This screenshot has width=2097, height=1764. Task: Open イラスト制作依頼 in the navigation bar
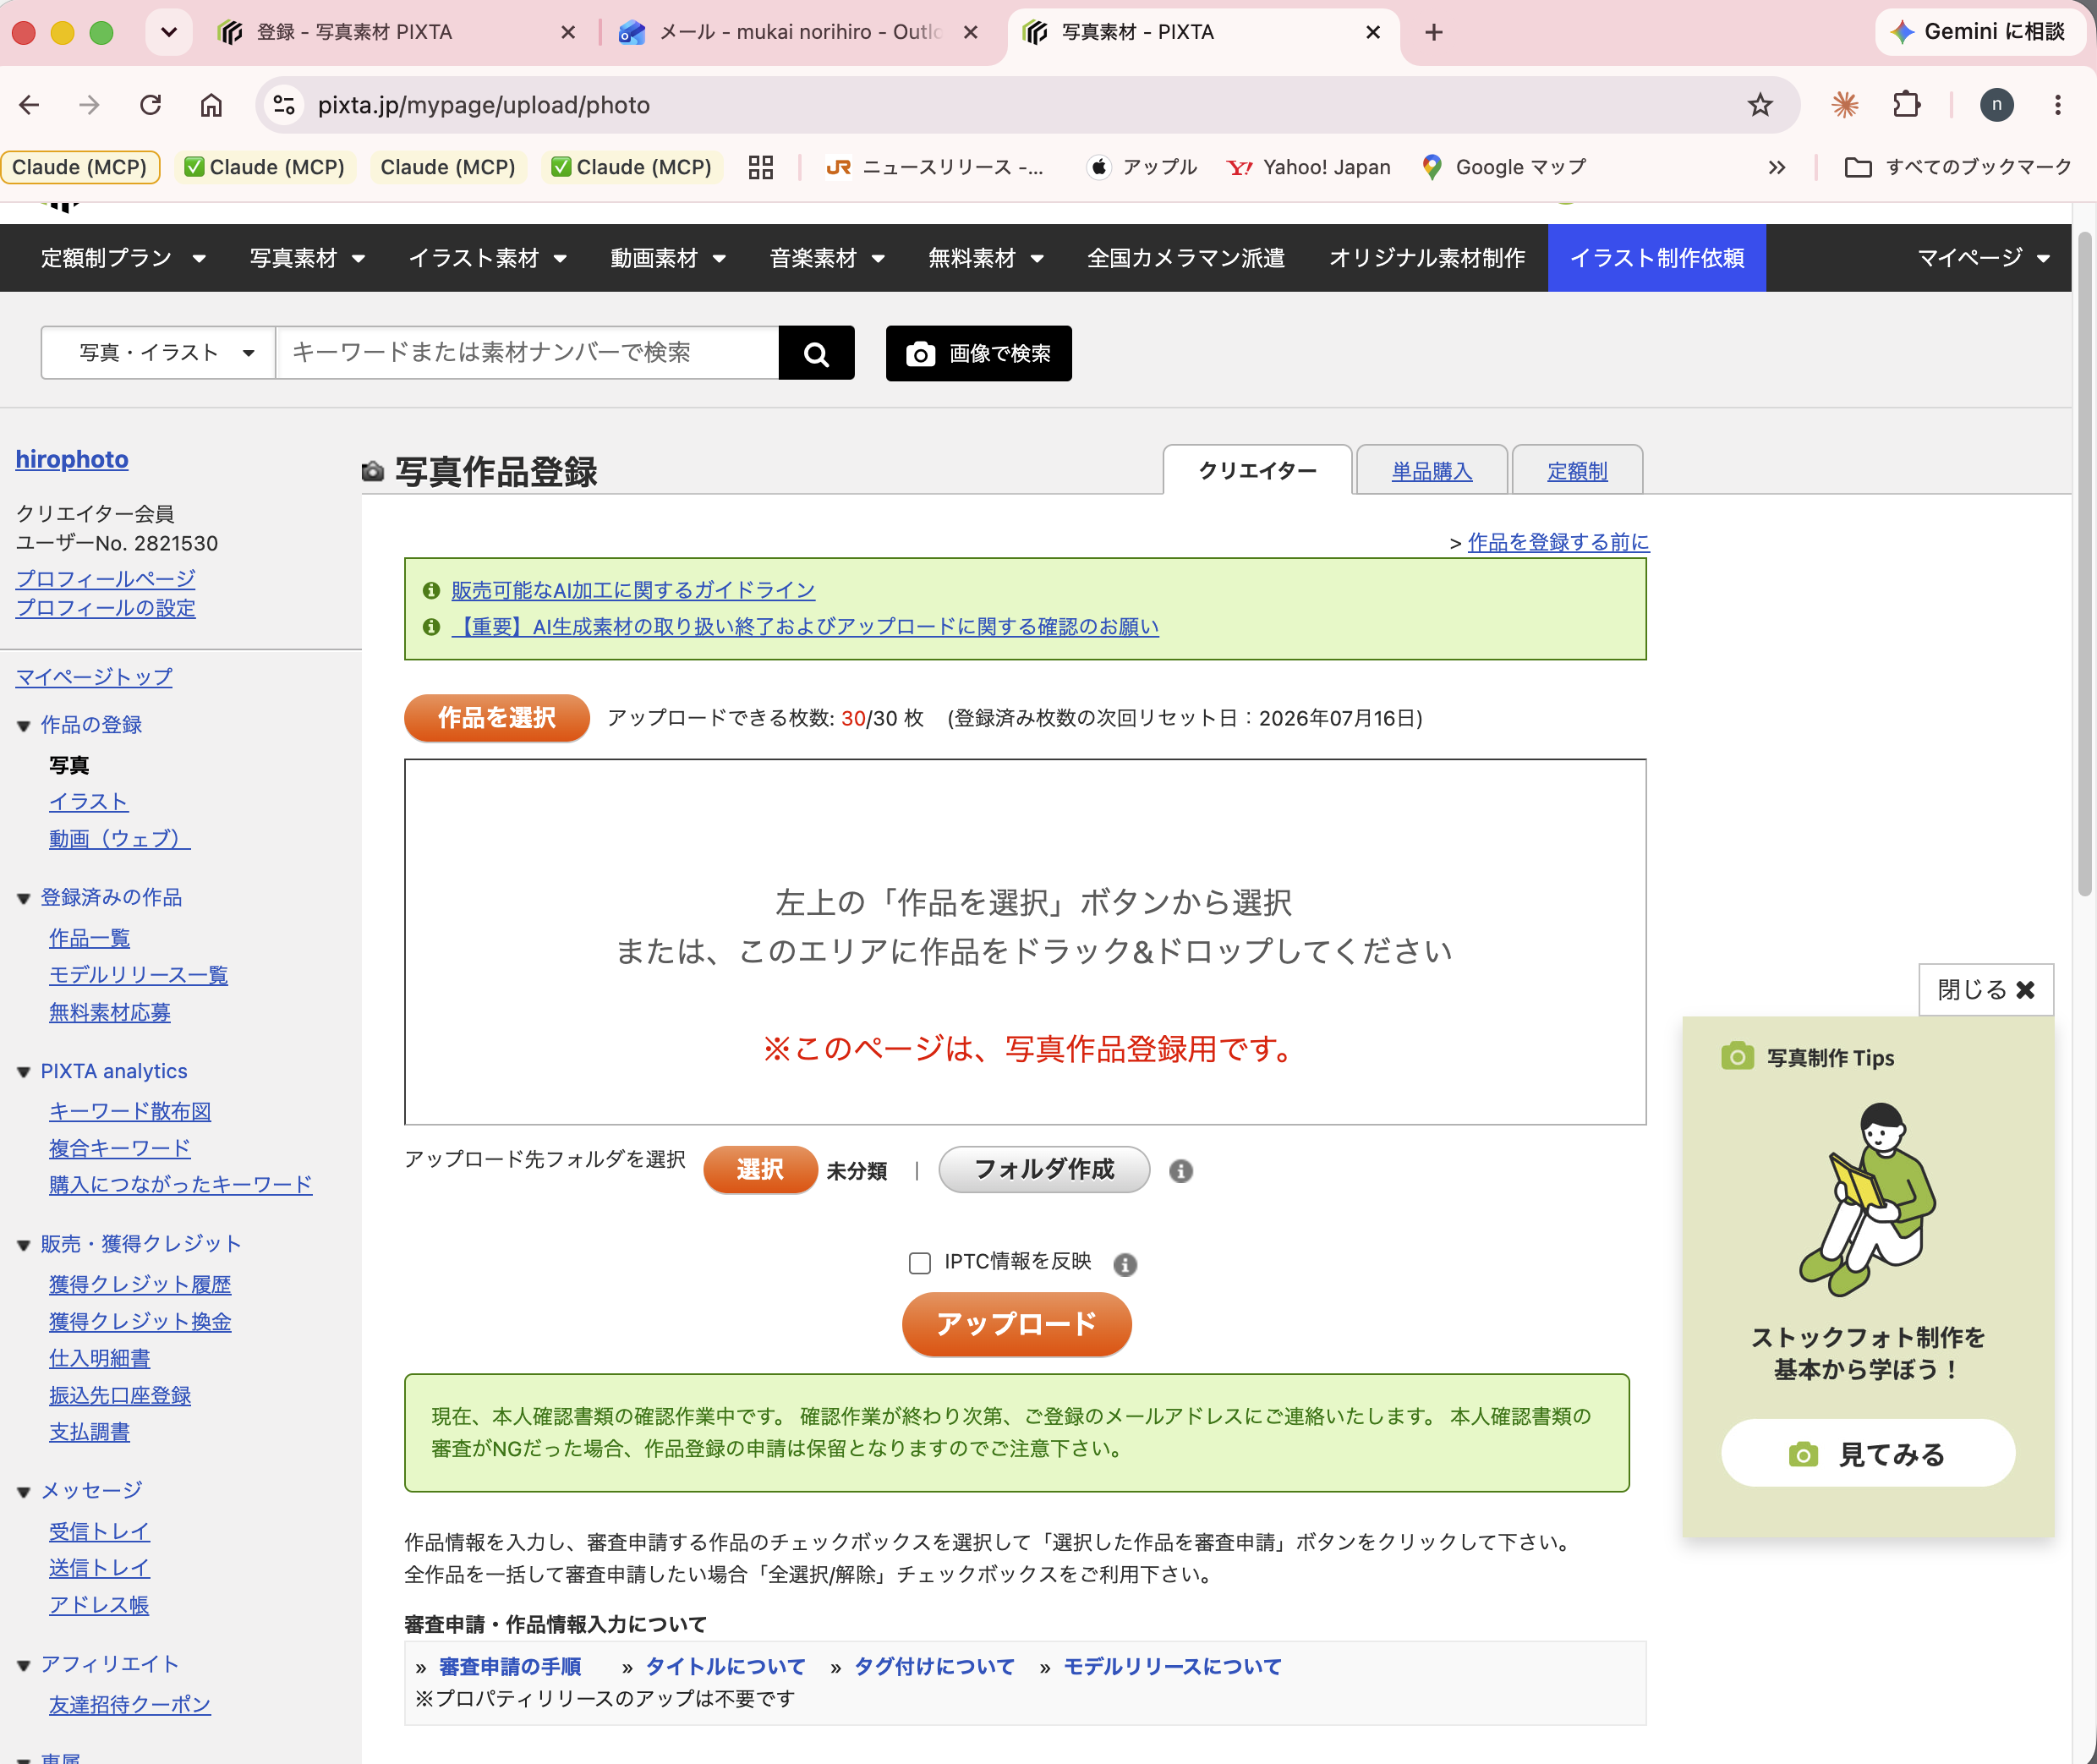(1656, 258)
